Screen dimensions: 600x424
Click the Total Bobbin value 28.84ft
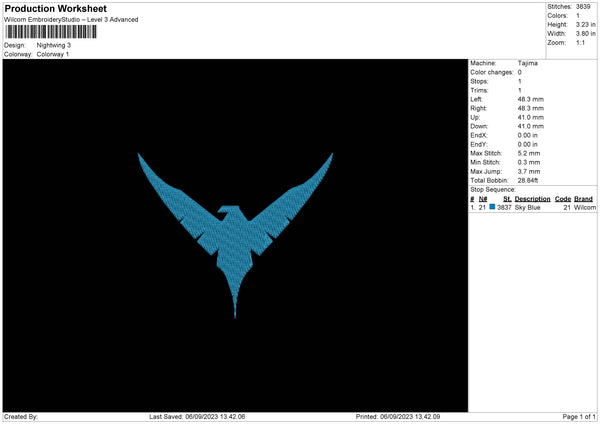pos(528,180)
